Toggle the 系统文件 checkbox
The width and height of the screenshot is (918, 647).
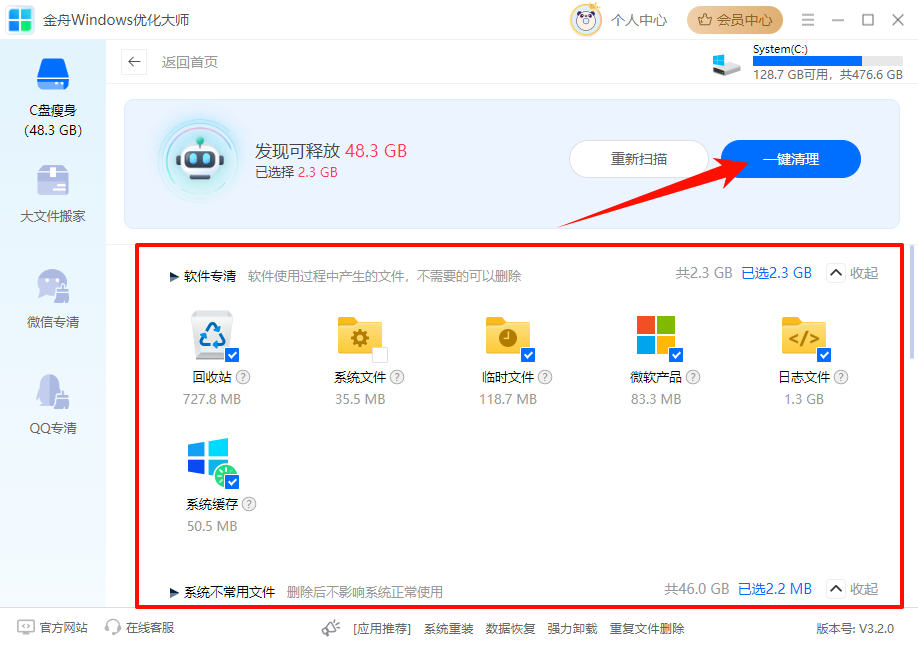coord(379,354)
